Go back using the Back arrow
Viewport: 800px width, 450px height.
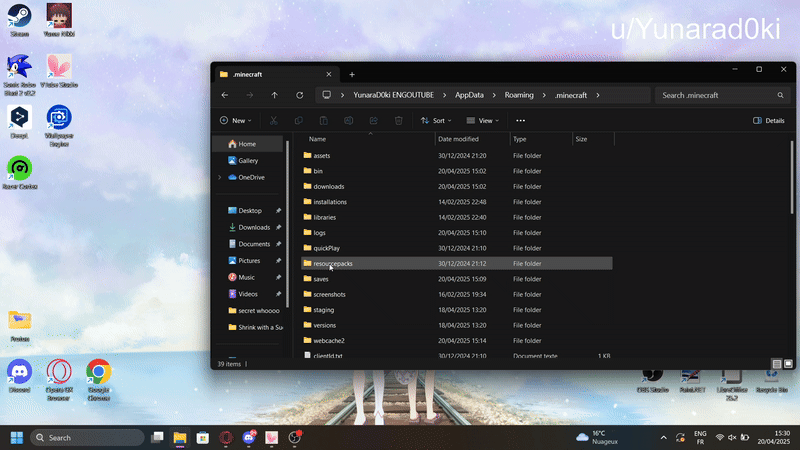point(225,95)
